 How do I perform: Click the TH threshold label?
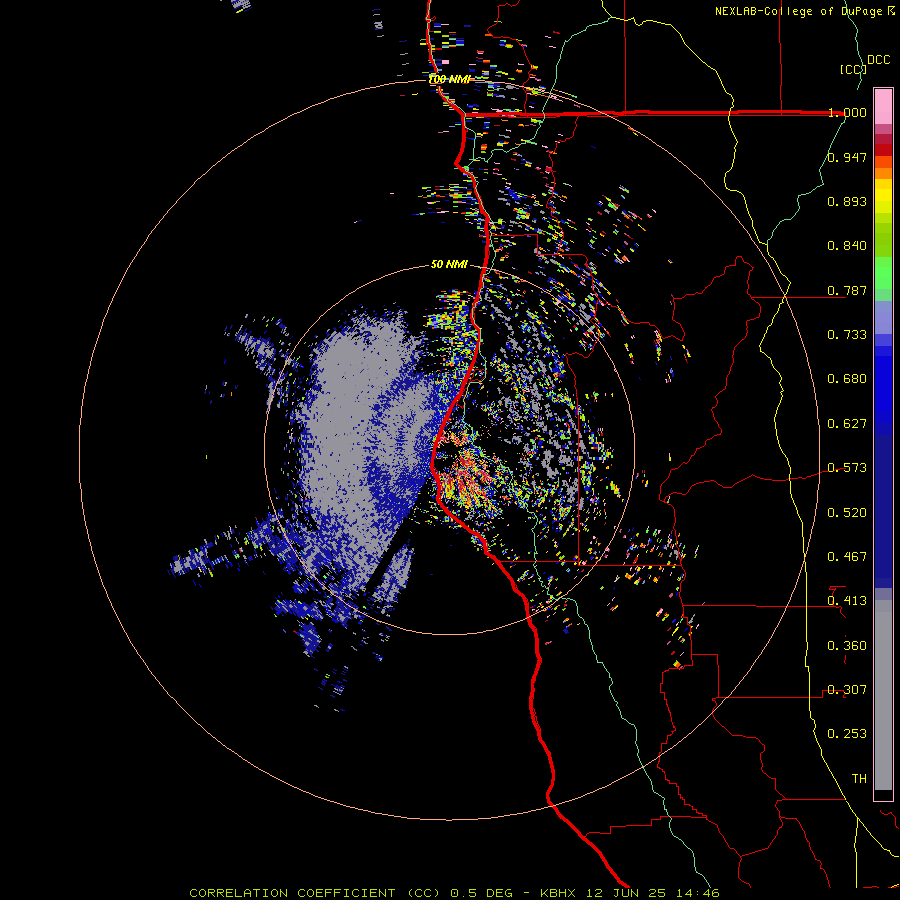coord(859,779)
